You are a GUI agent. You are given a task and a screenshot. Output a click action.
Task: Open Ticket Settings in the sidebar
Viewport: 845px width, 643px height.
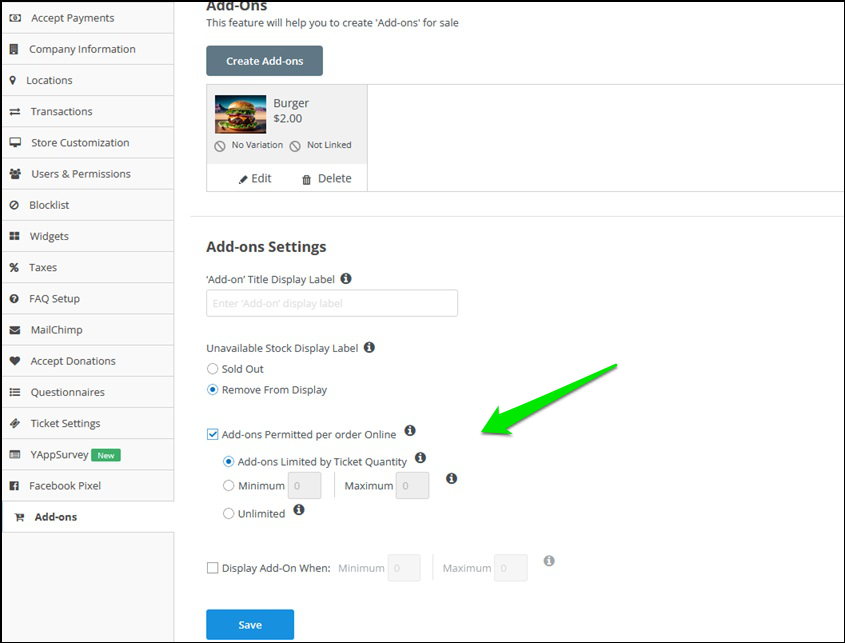(x=65, y=423)
